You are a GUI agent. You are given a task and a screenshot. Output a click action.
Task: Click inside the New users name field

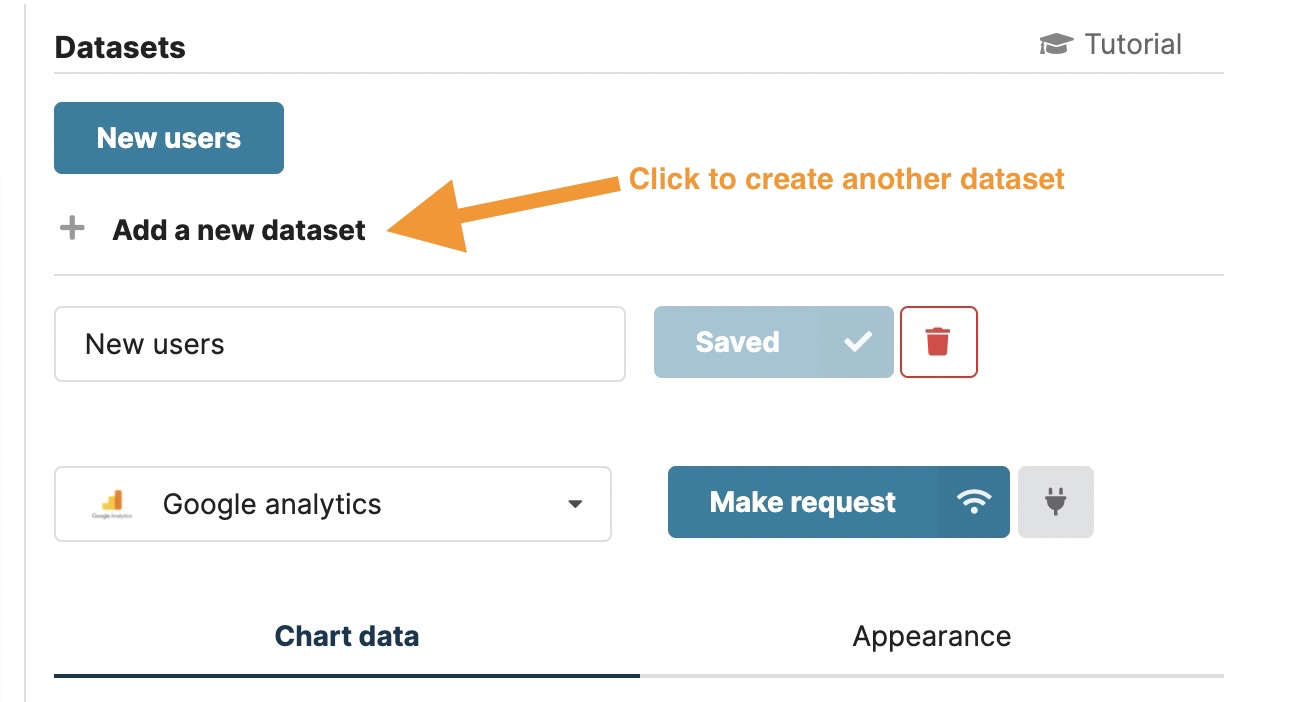340,343
